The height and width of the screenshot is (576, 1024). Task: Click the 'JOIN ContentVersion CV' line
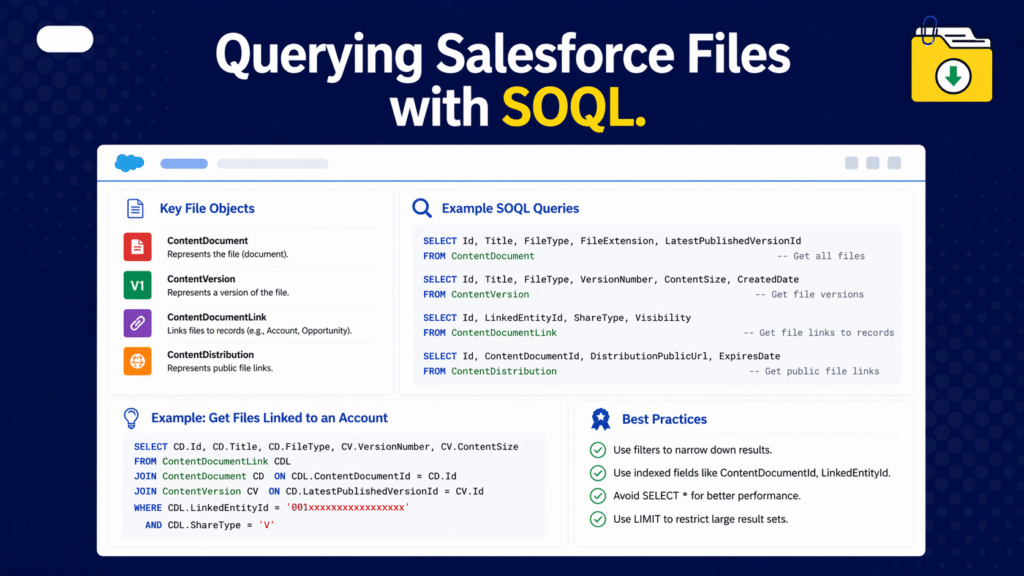(x=309, y=491)
